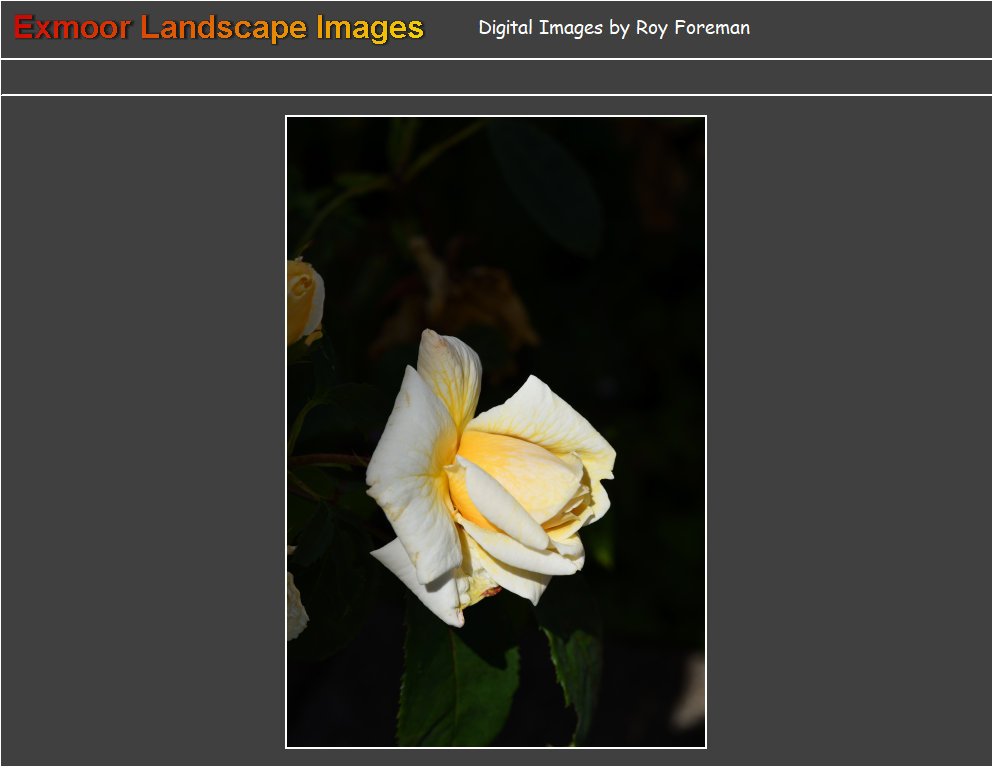Click the word Exmoor in the heading
Viewport: 993px width, 767px height.
pos(72,28)
